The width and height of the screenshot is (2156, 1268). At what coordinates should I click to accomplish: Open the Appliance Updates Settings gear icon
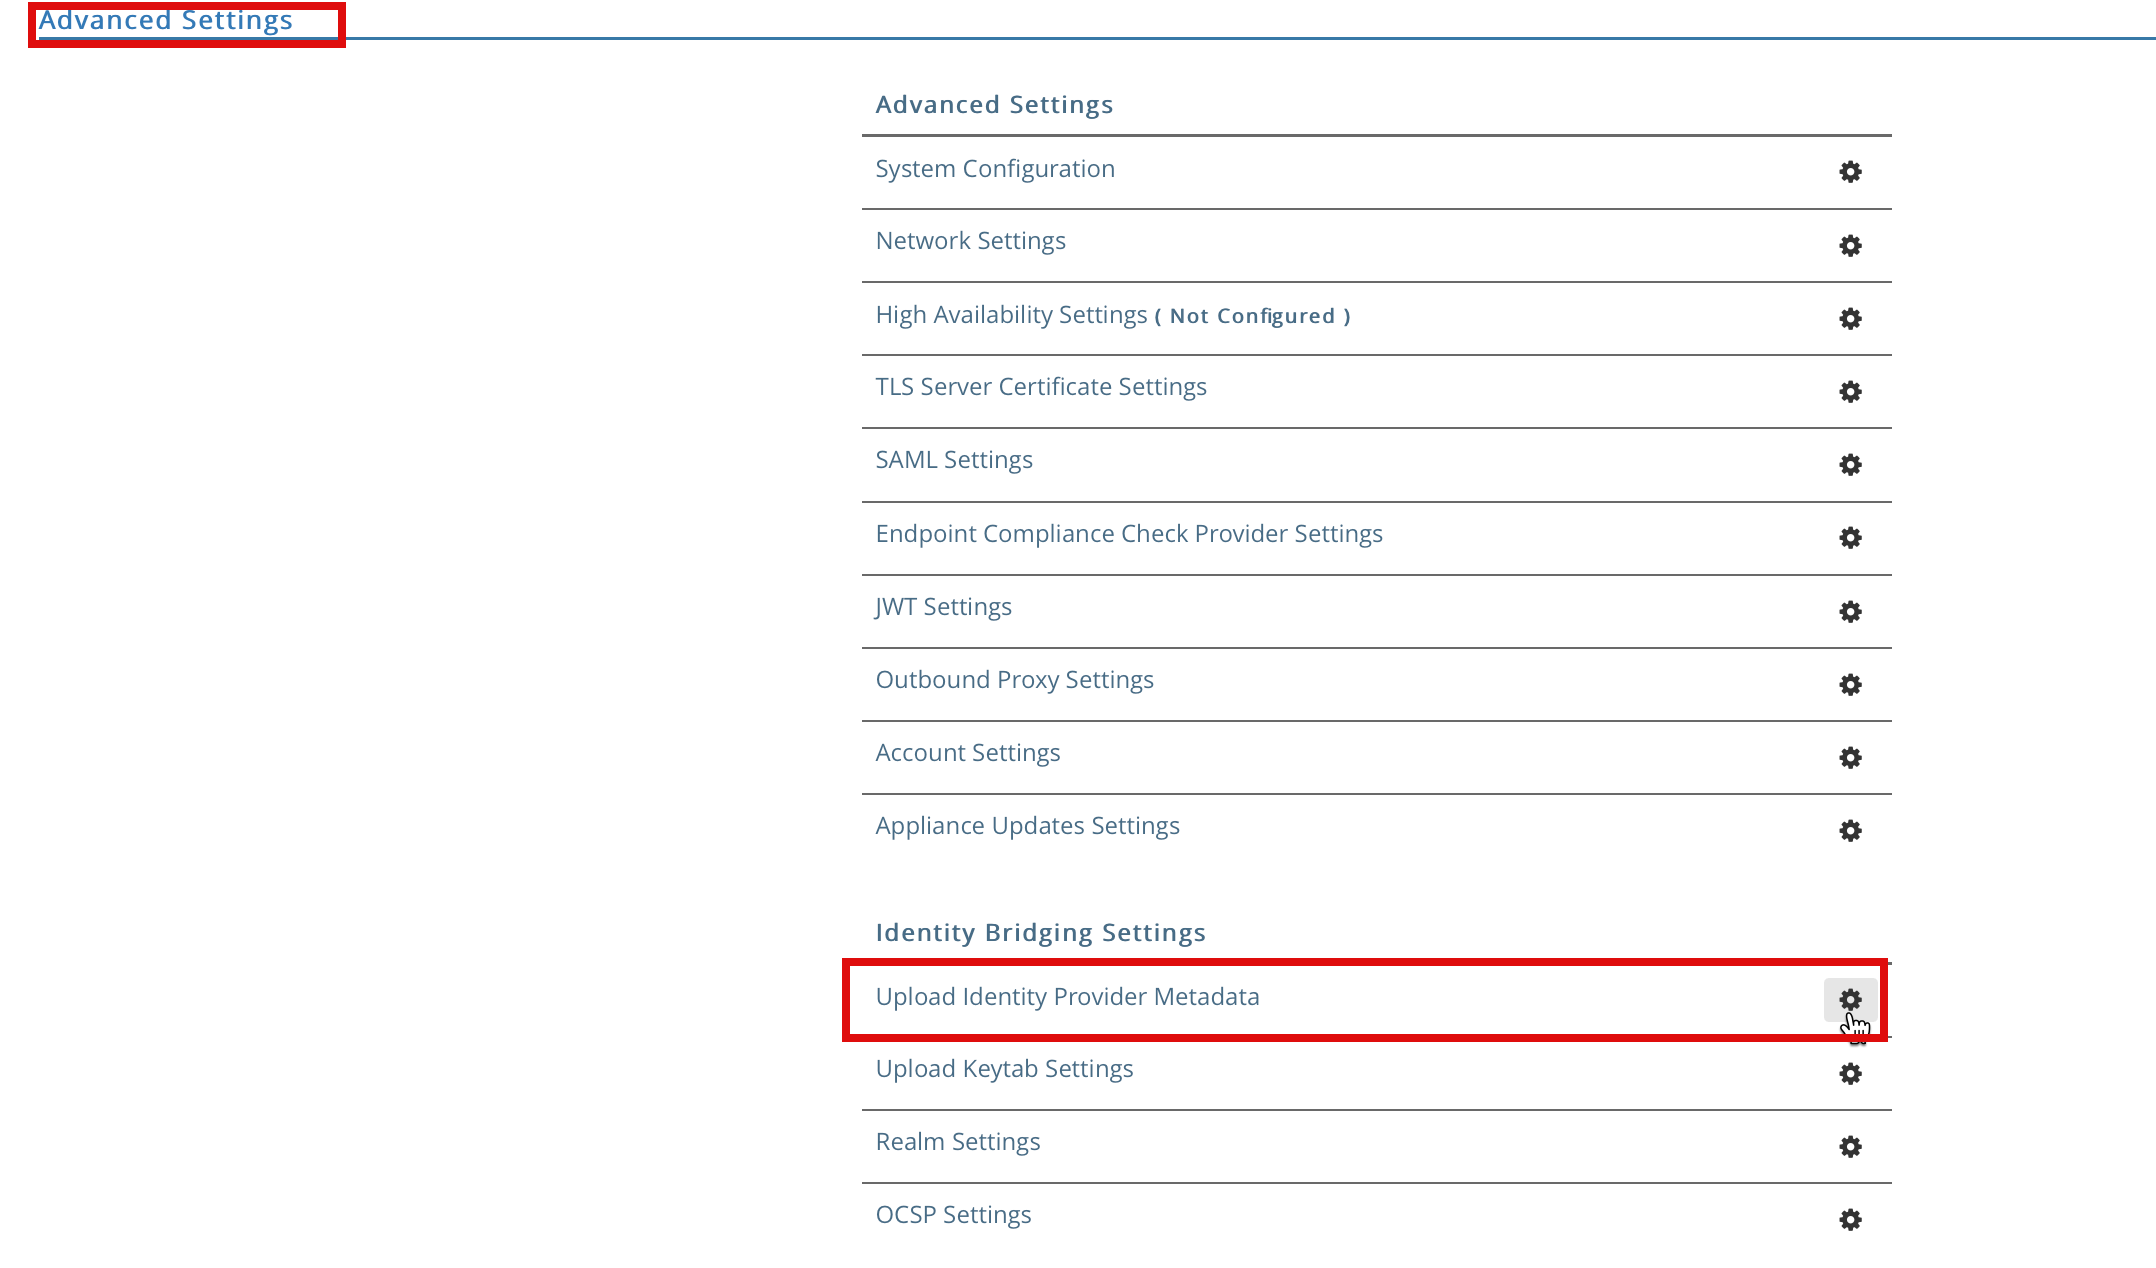click(1850, 830)
